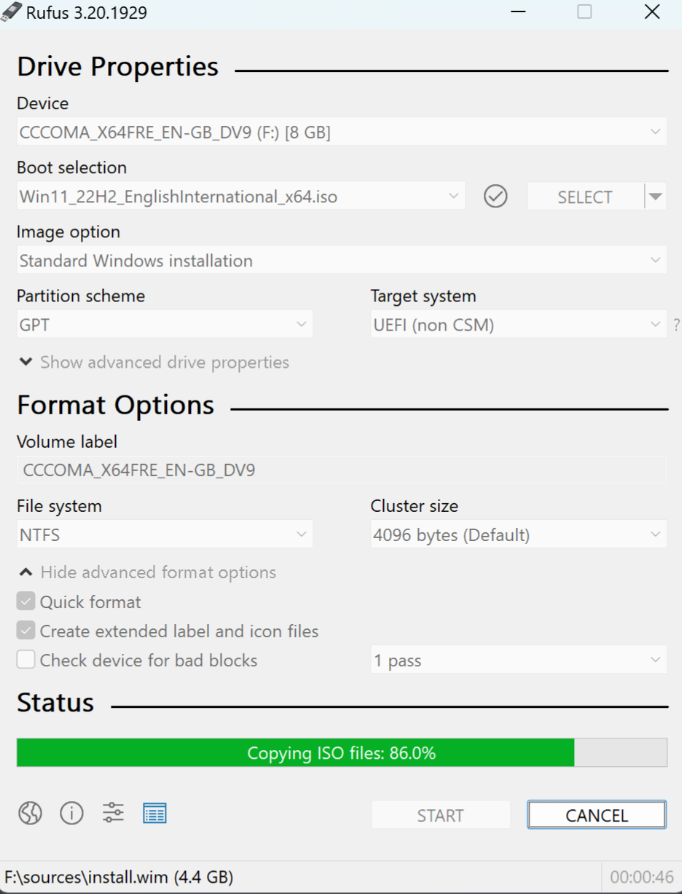Click the Rufus USB app icon
Screen dimensions: 682x894
12,12
